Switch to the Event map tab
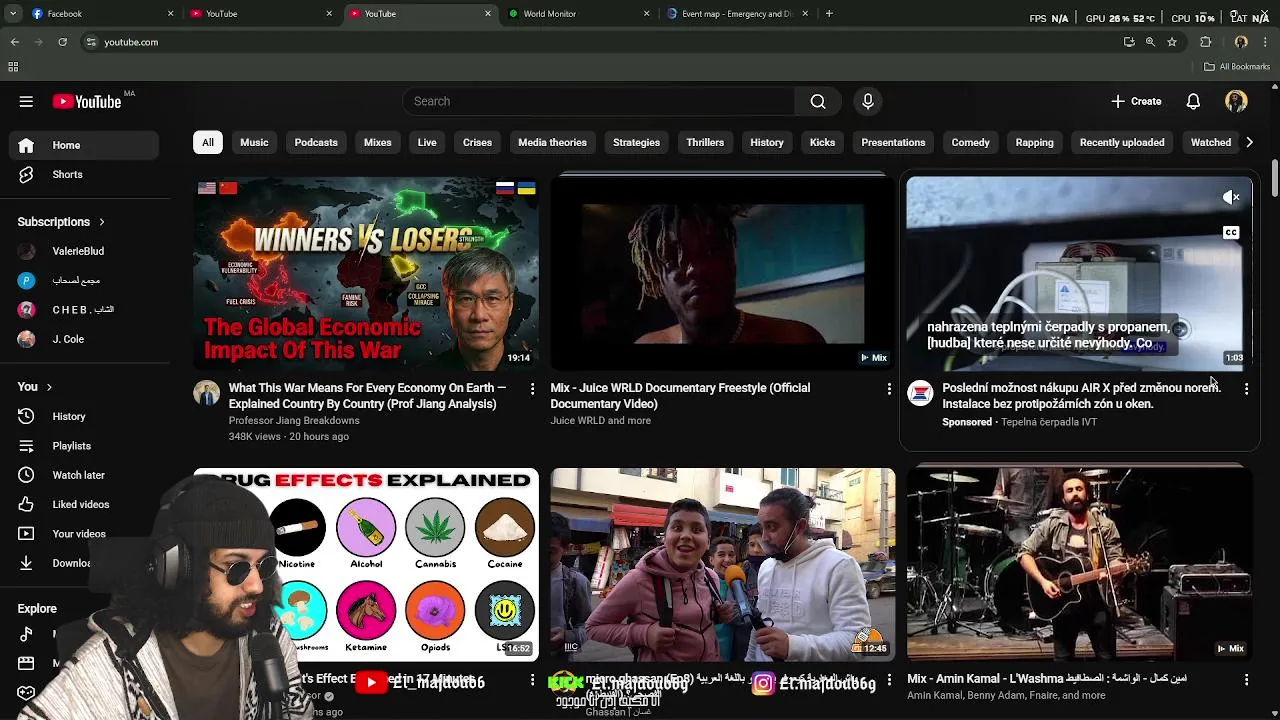The image size is (1280, 720). 737,14
